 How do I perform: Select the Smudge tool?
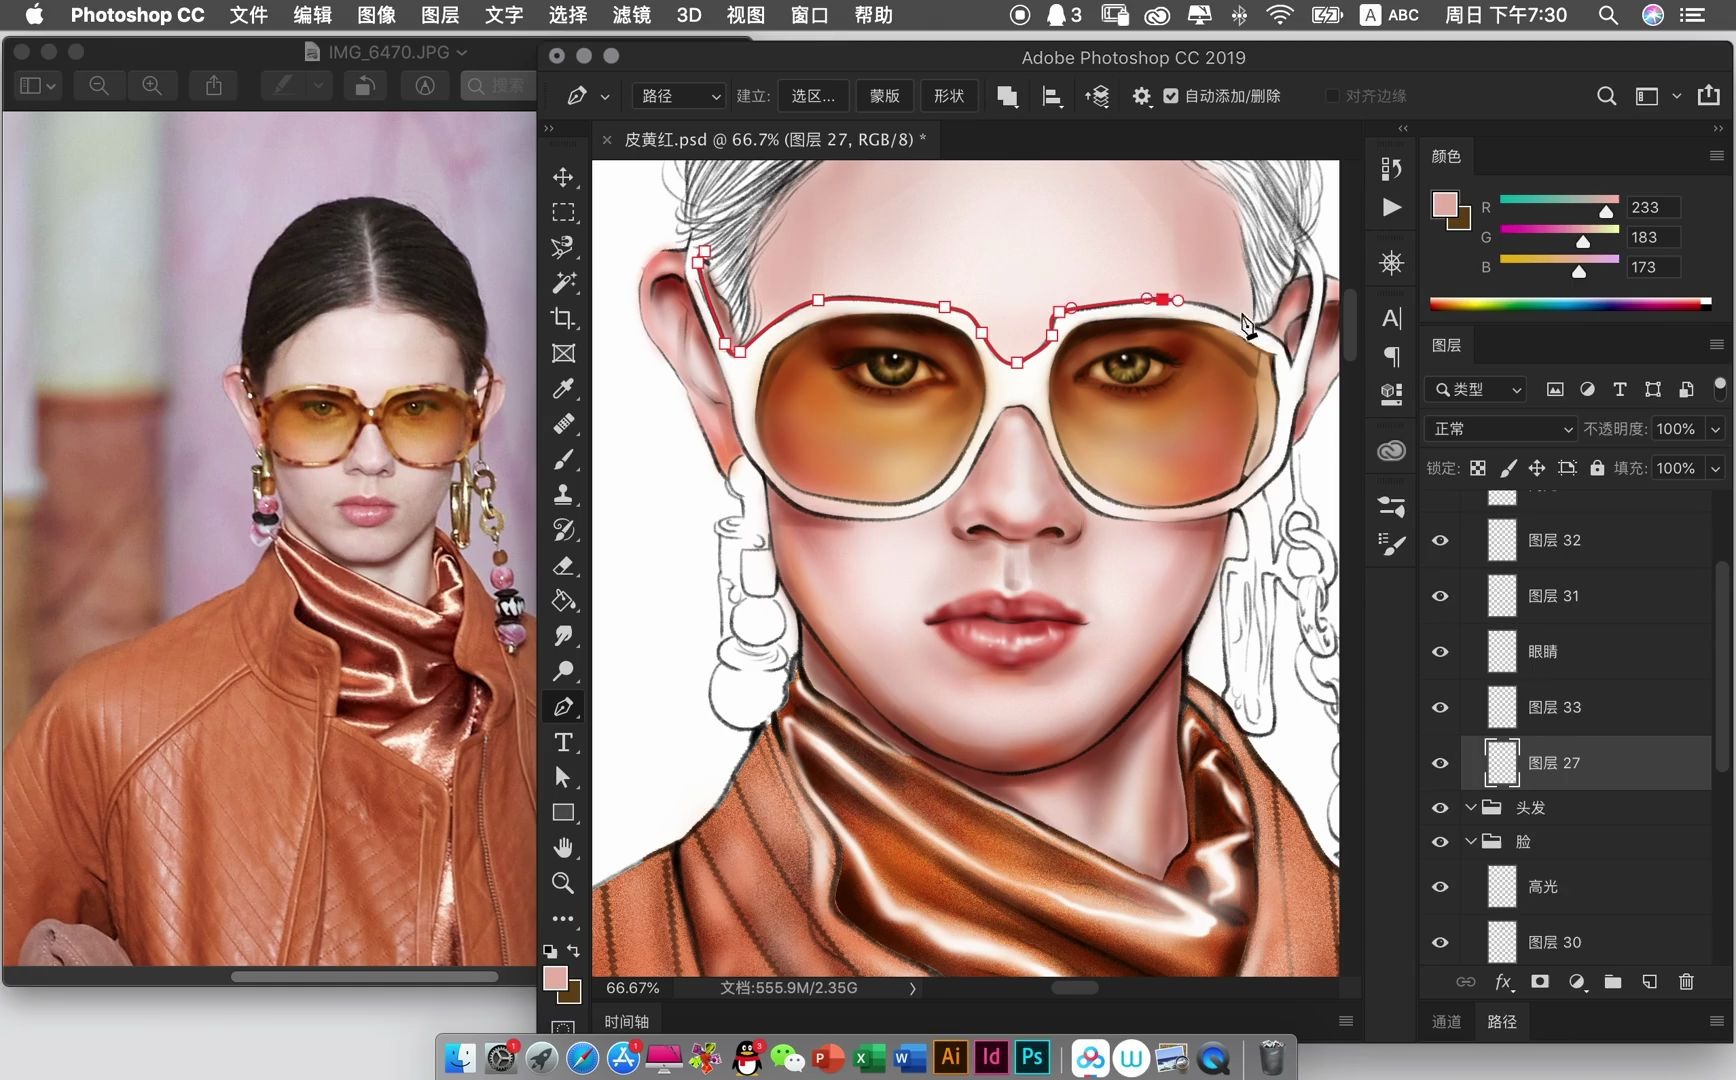[x=563, y=636]
